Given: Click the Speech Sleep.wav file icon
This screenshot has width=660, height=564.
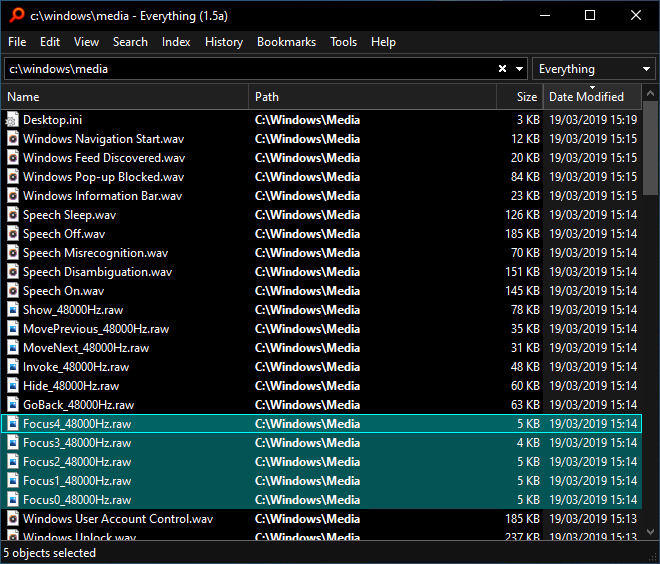Looking at the screenshot, I should point(13,215).
